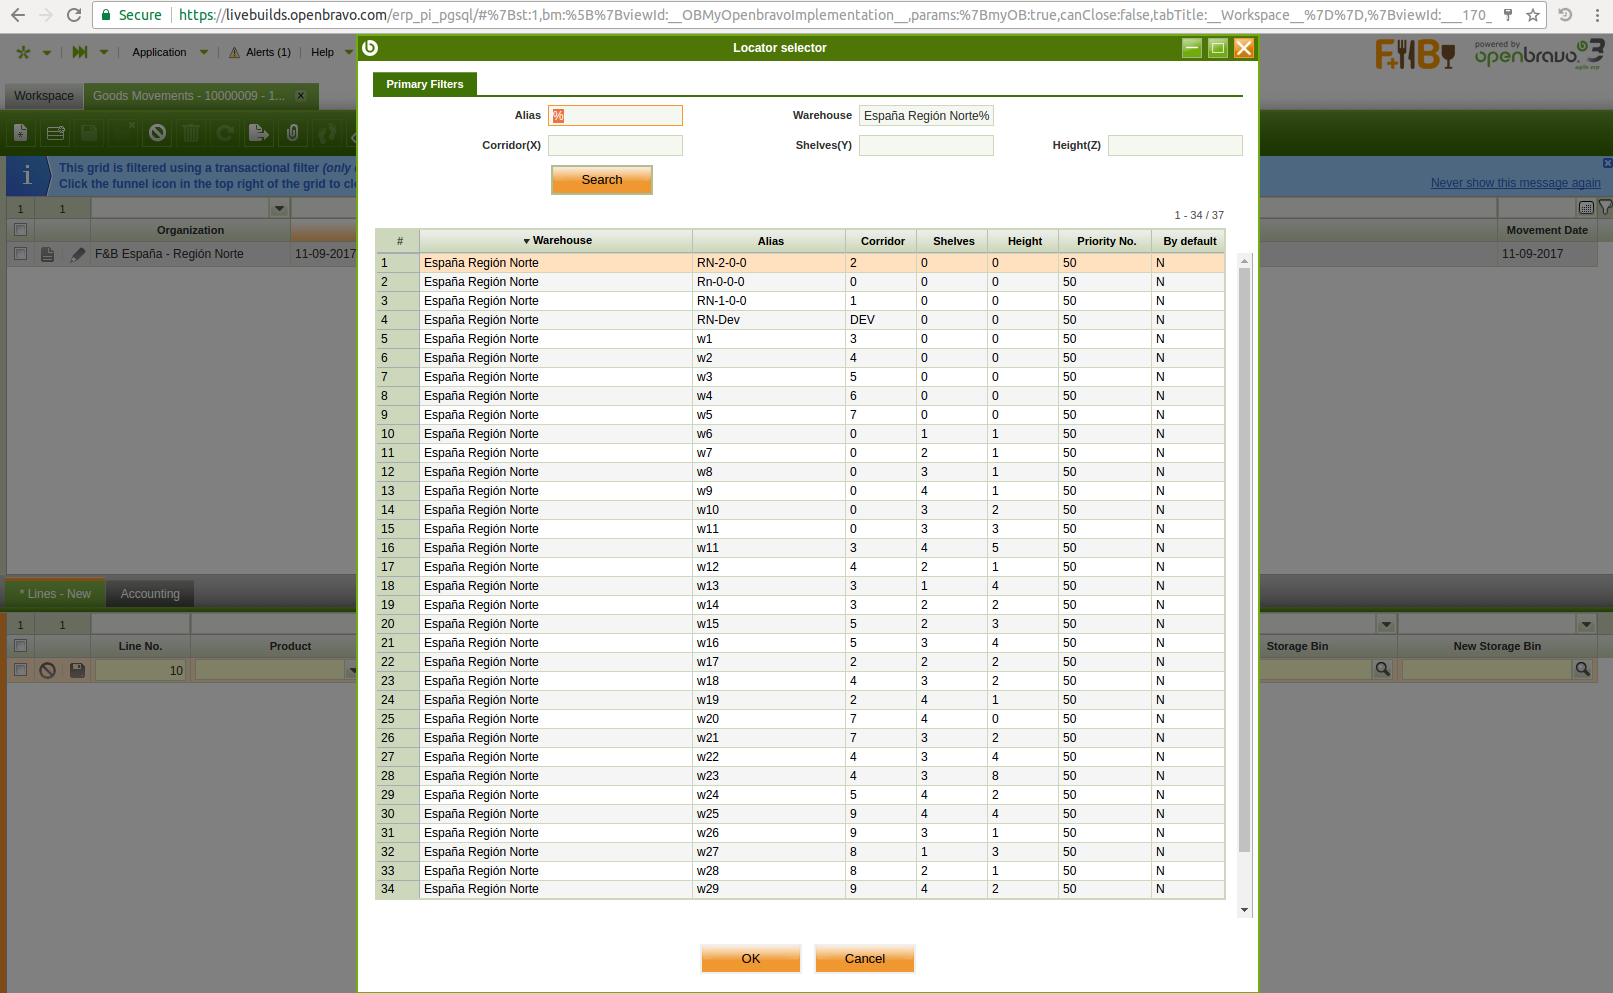Screen dimensions: 1613x993
Task: Click the paperclip attachments icon
Action: coord(292,133)
